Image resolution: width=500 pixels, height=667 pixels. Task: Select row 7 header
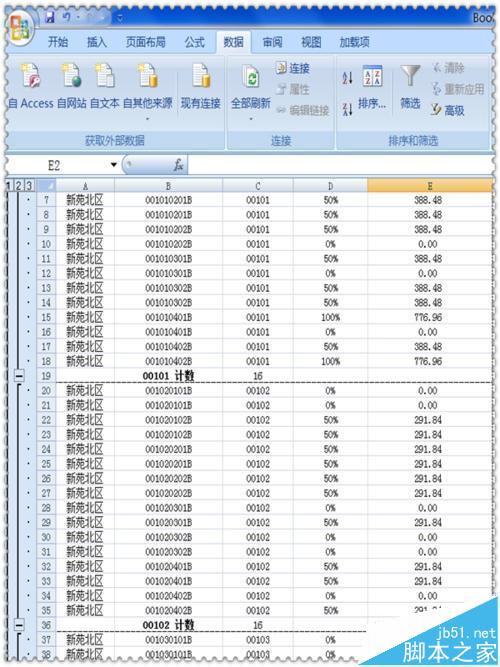tap(46, 200)
